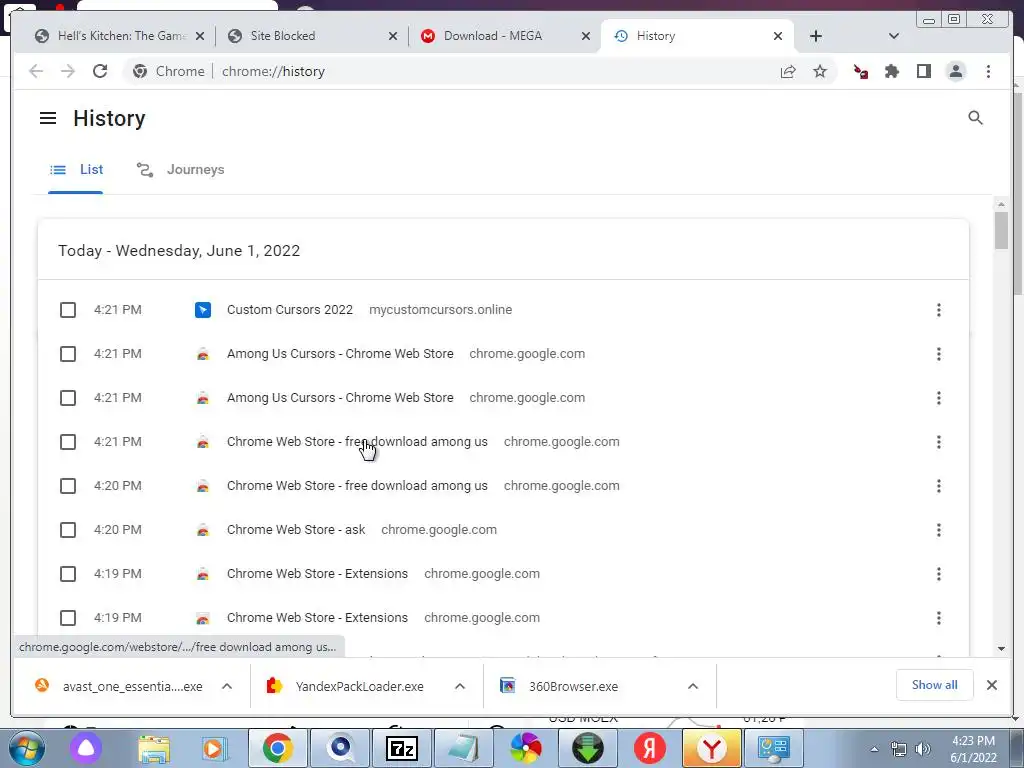Click the custom cursor extension icon
Image resolution: width=1024 pixels, height=768 pixels.
tap(861, 71)
